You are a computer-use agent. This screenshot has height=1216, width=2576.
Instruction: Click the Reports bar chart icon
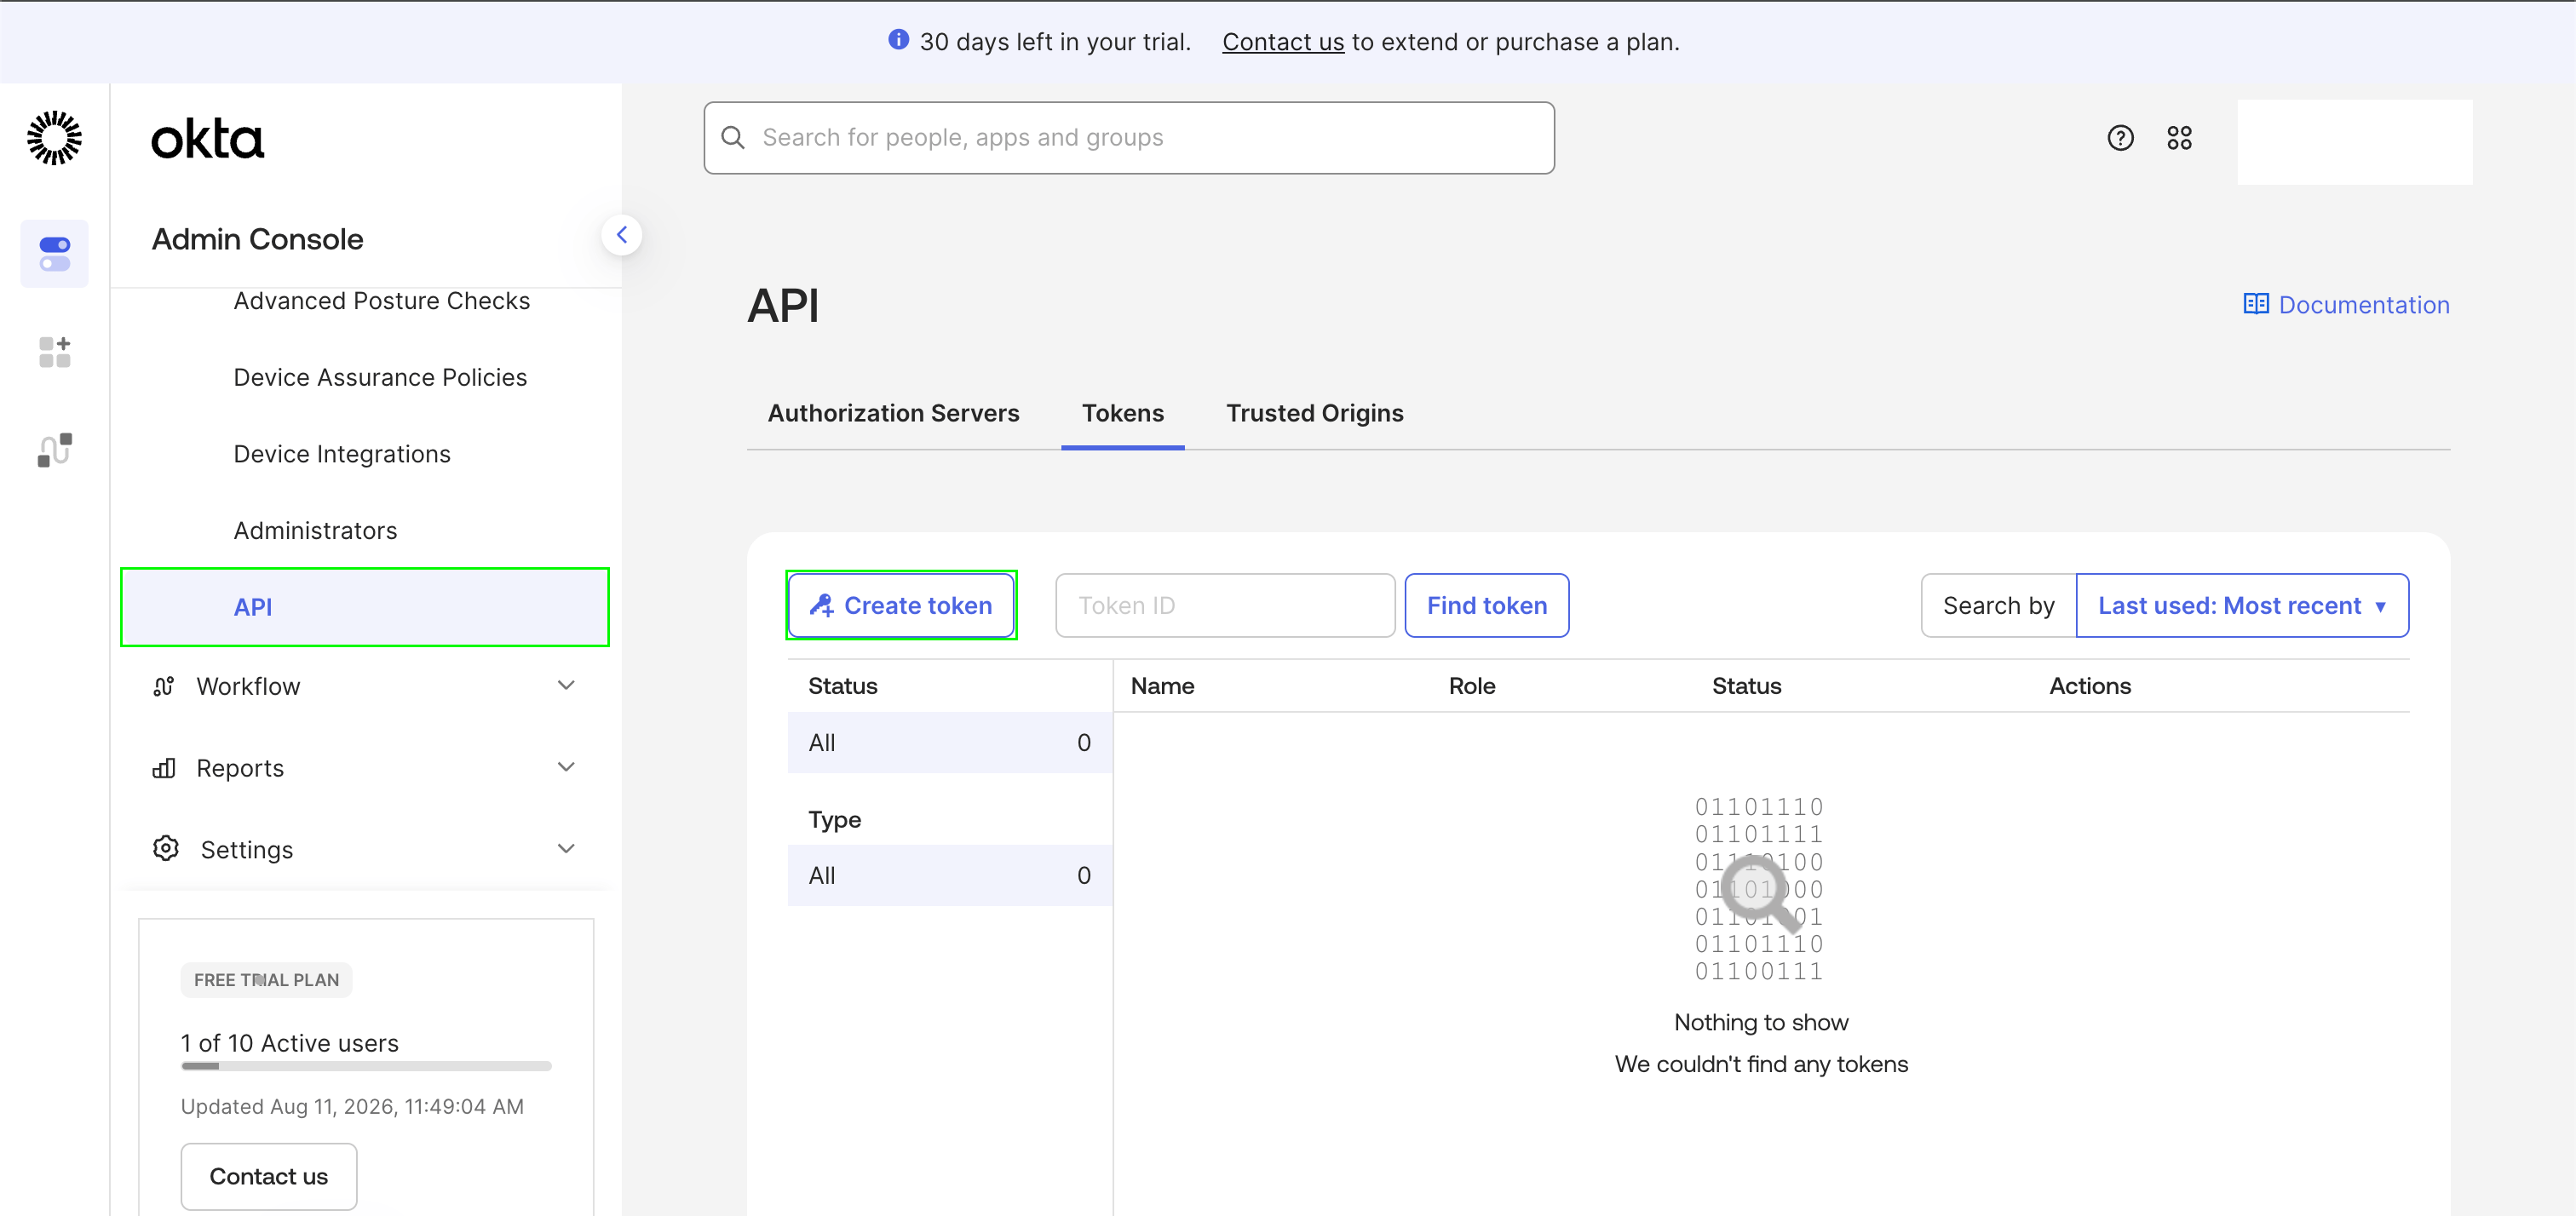click(164, 768)
